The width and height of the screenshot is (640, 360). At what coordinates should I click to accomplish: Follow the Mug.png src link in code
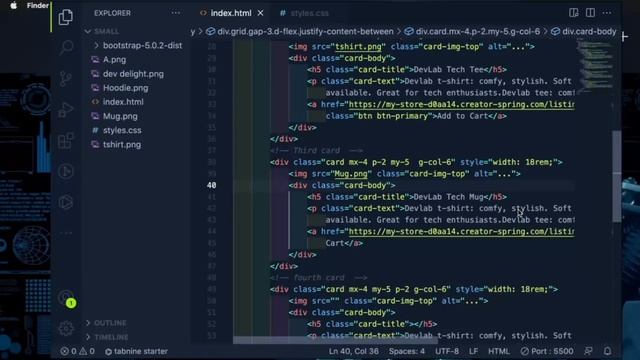click(x=351, y=174)
